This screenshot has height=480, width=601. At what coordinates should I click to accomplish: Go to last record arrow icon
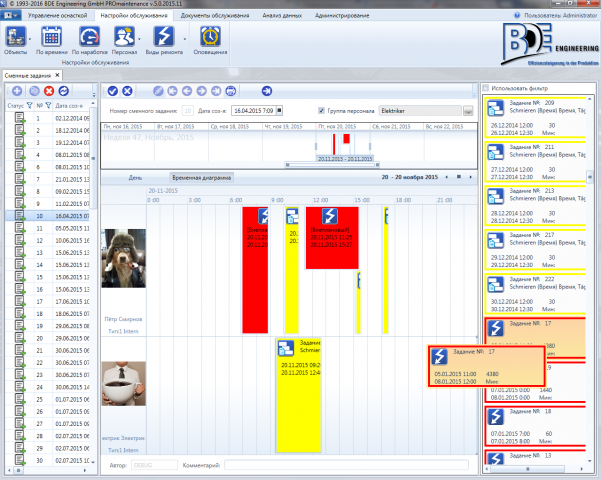[x=216, y=91]
